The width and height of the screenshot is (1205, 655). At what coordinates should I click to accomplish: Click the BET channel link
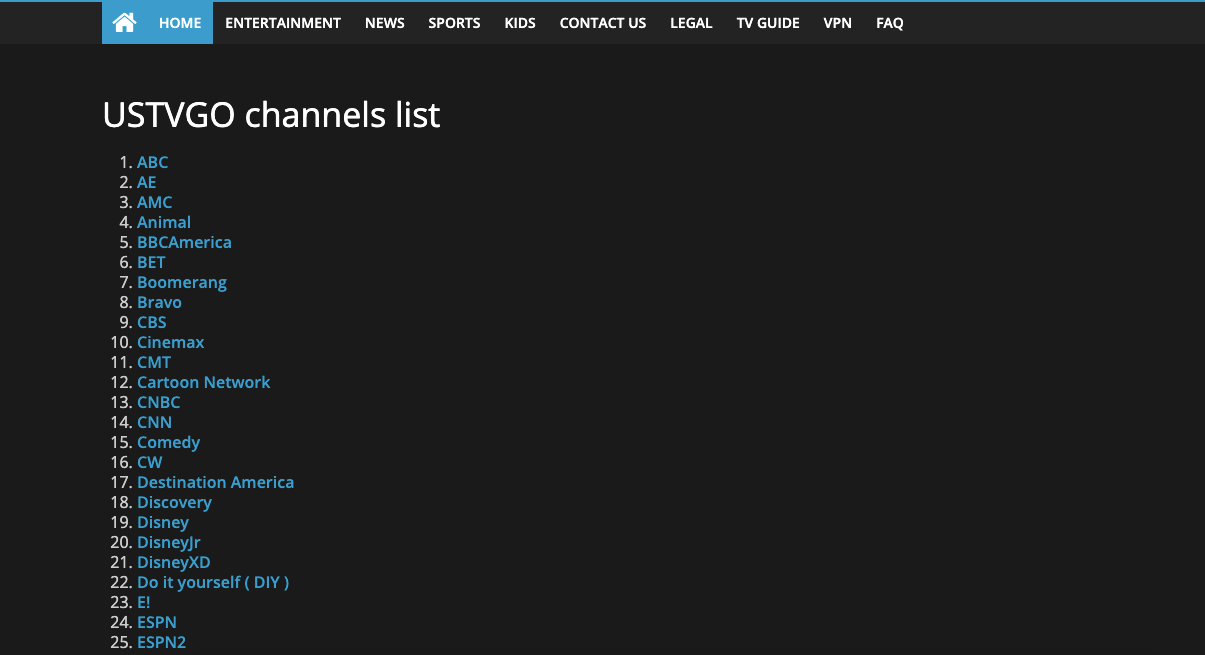click(151, 262)
